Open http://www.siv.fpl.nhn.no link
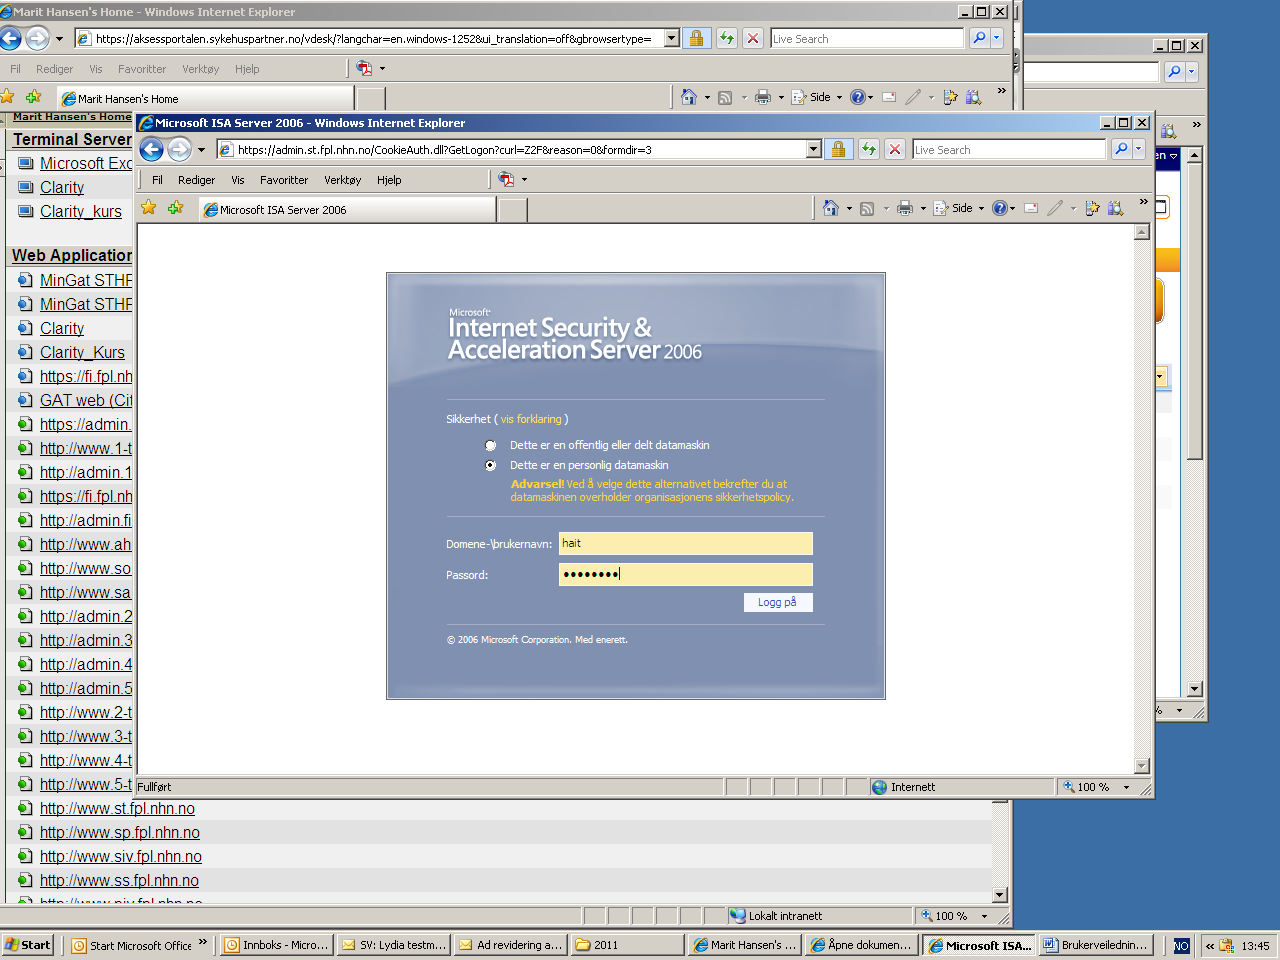The image size is (1280, 960). pos(121,856)
